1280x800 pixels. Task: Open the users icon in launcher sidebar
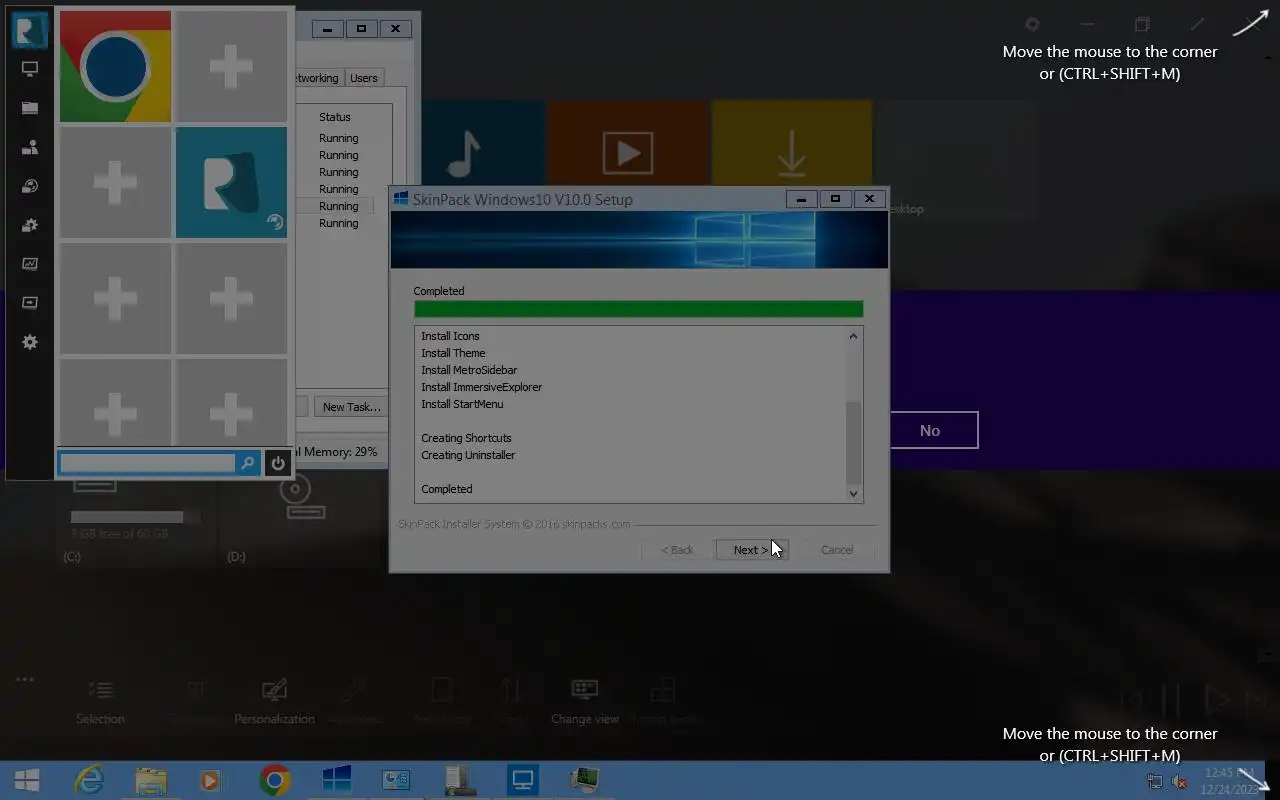click(30, 147)
